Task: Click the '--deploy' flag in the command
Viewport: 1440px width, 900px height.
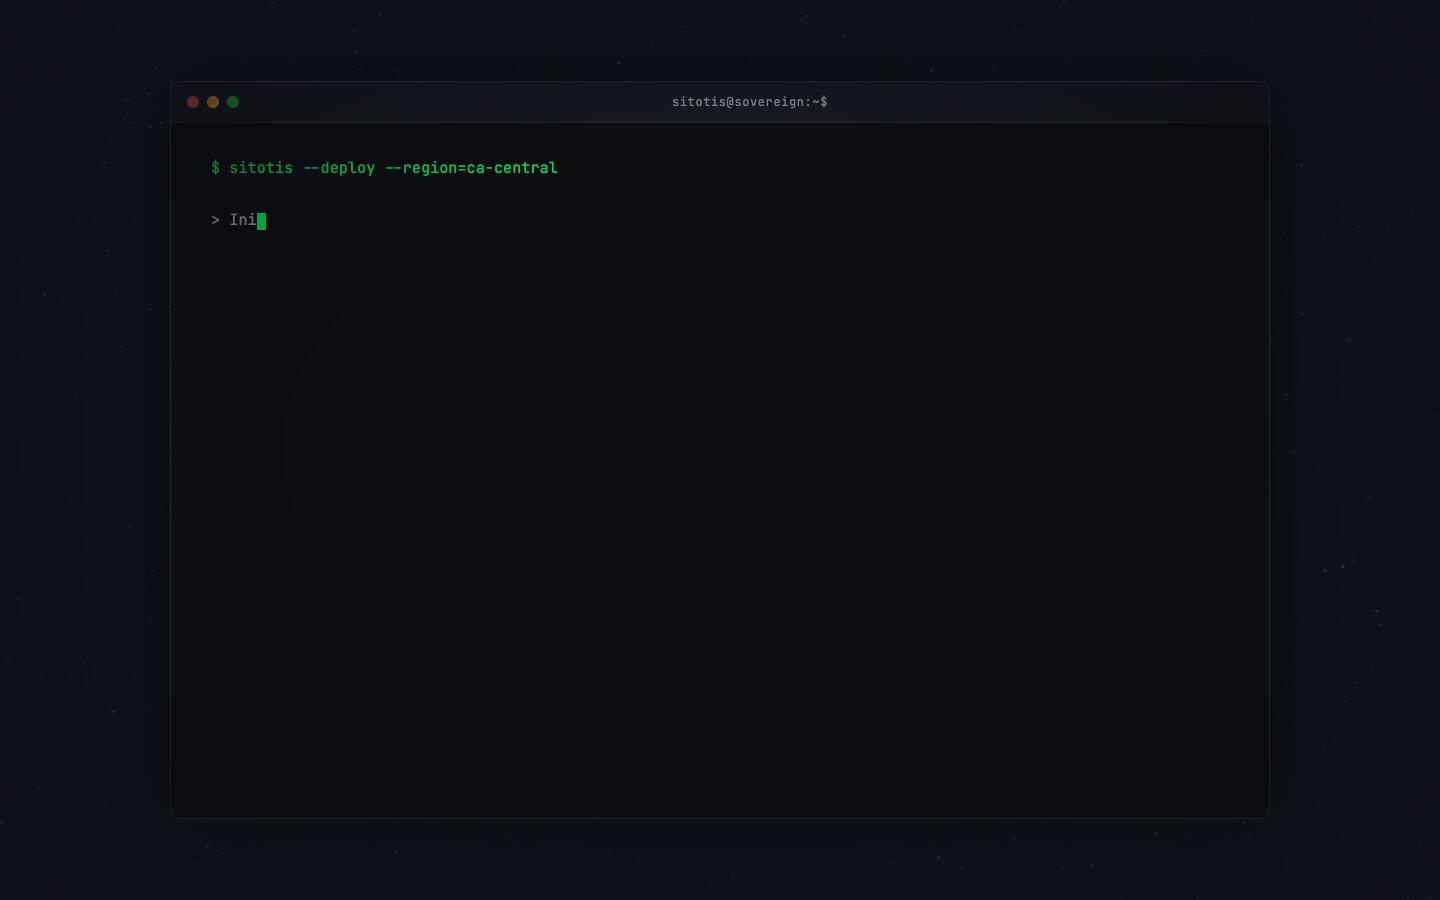Action: pyautogui.click(x=339, y=168)
